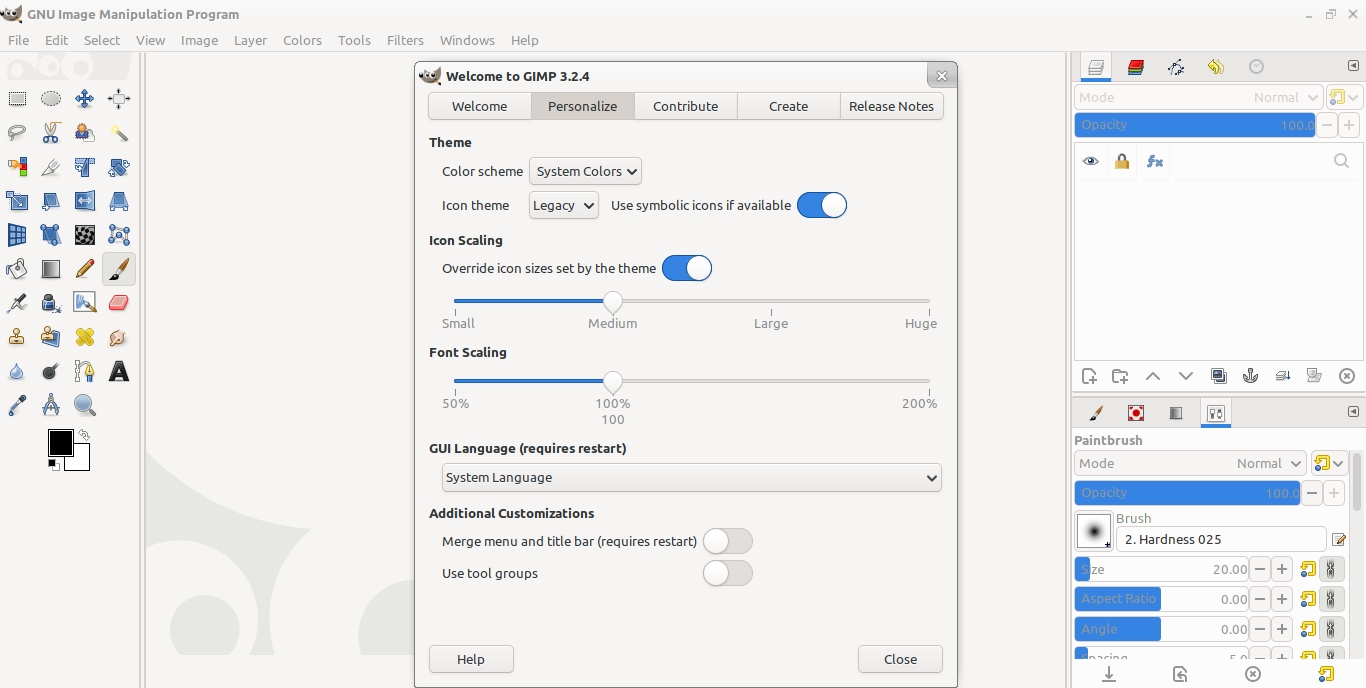Click the Icon Scaling slider handle
This screenshot has width=1366, height=688.
click(x=613, y=301)
